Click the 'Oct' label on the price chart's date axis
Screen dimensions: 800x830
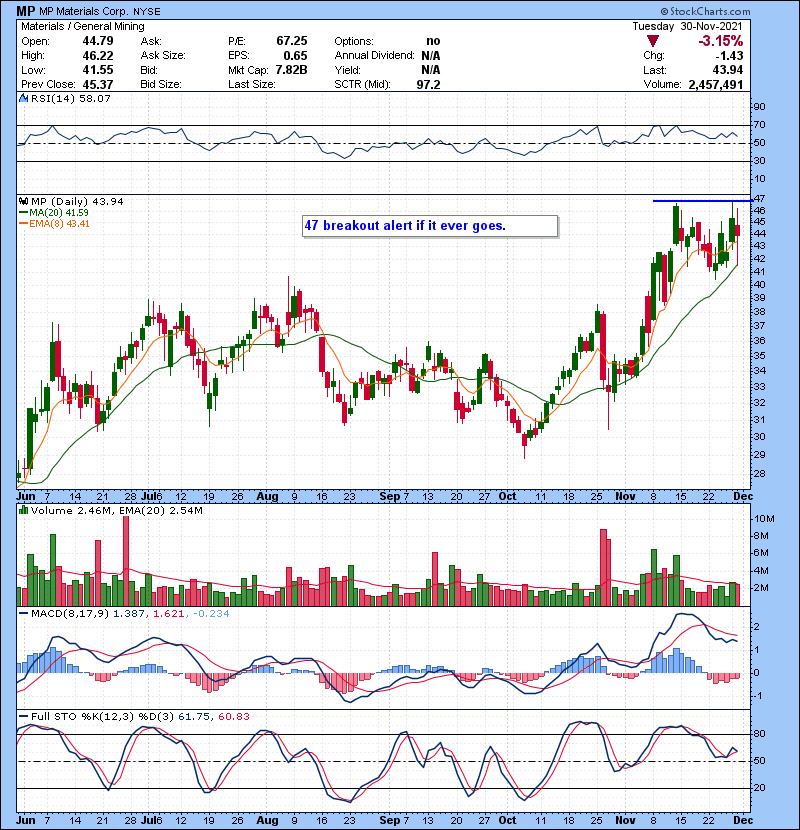coord(507,497)
